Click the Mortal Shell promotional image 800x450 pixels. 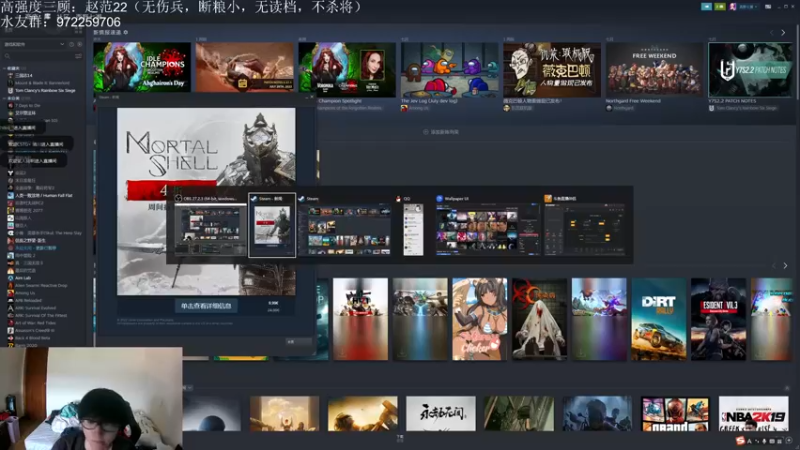click(206, 202)
